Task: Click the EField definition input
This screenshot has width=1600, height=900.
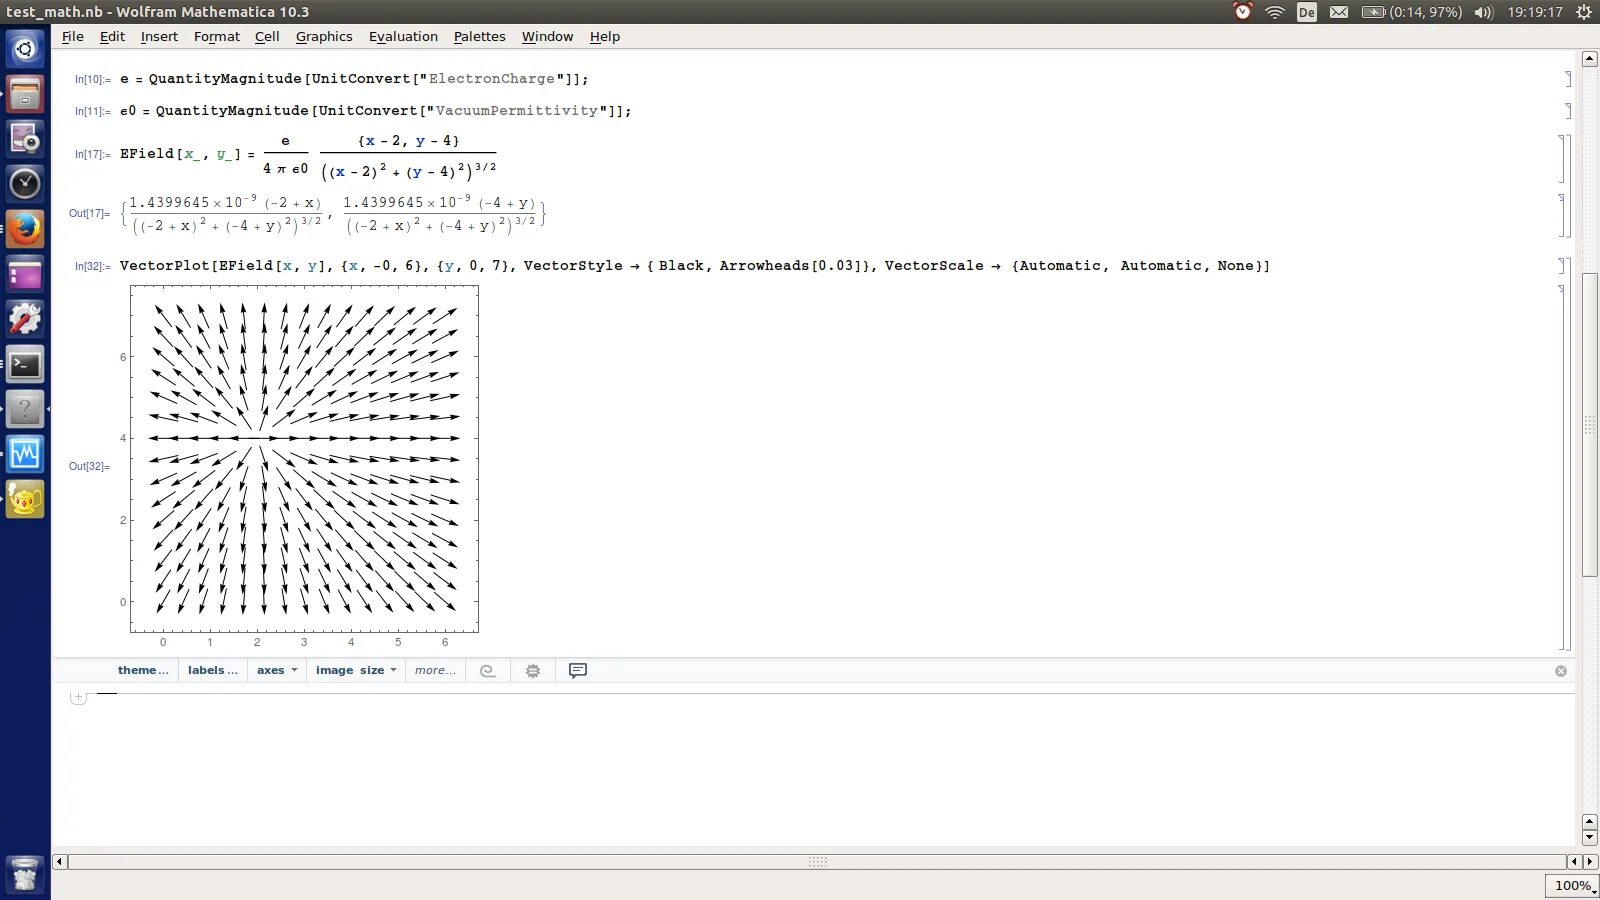Action: coord(308,157)
